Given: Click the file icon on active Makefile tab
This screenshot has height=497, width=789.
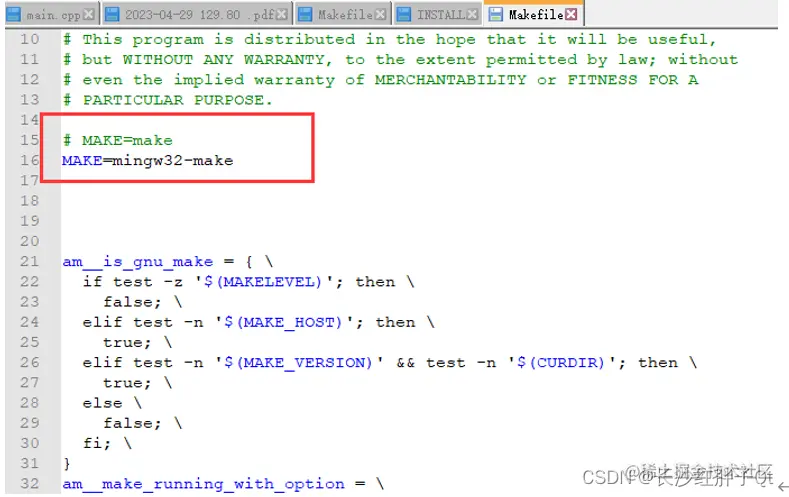Looking at the screenshot, I should [496, 15].
